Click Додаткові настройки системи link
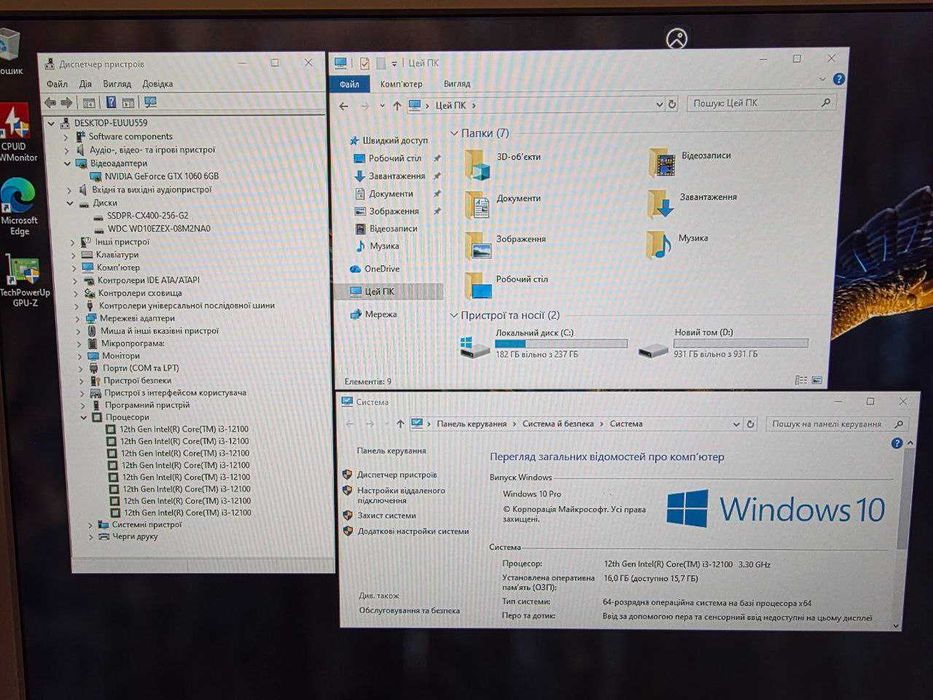 tap(413, 531)
